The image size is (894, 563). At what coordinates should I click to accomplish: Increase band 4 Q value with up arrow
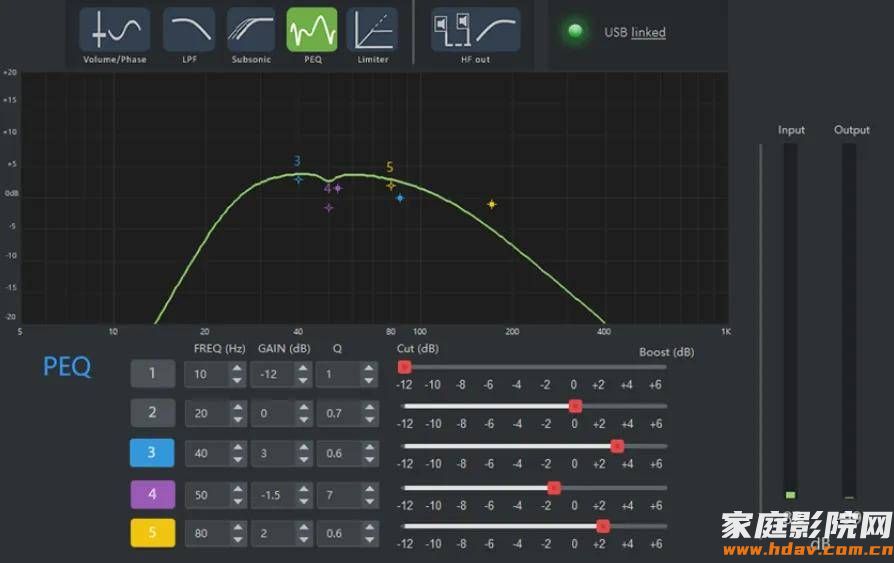369,489
